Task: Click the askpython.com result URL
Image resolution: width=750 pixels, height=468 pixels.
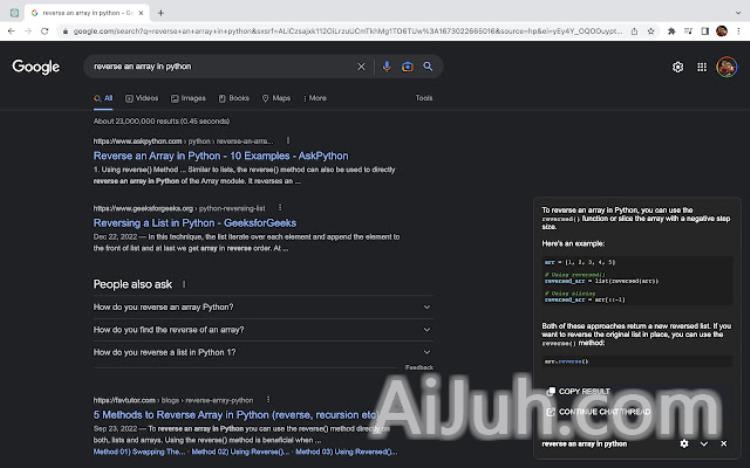Action: (x=183, y=141)
